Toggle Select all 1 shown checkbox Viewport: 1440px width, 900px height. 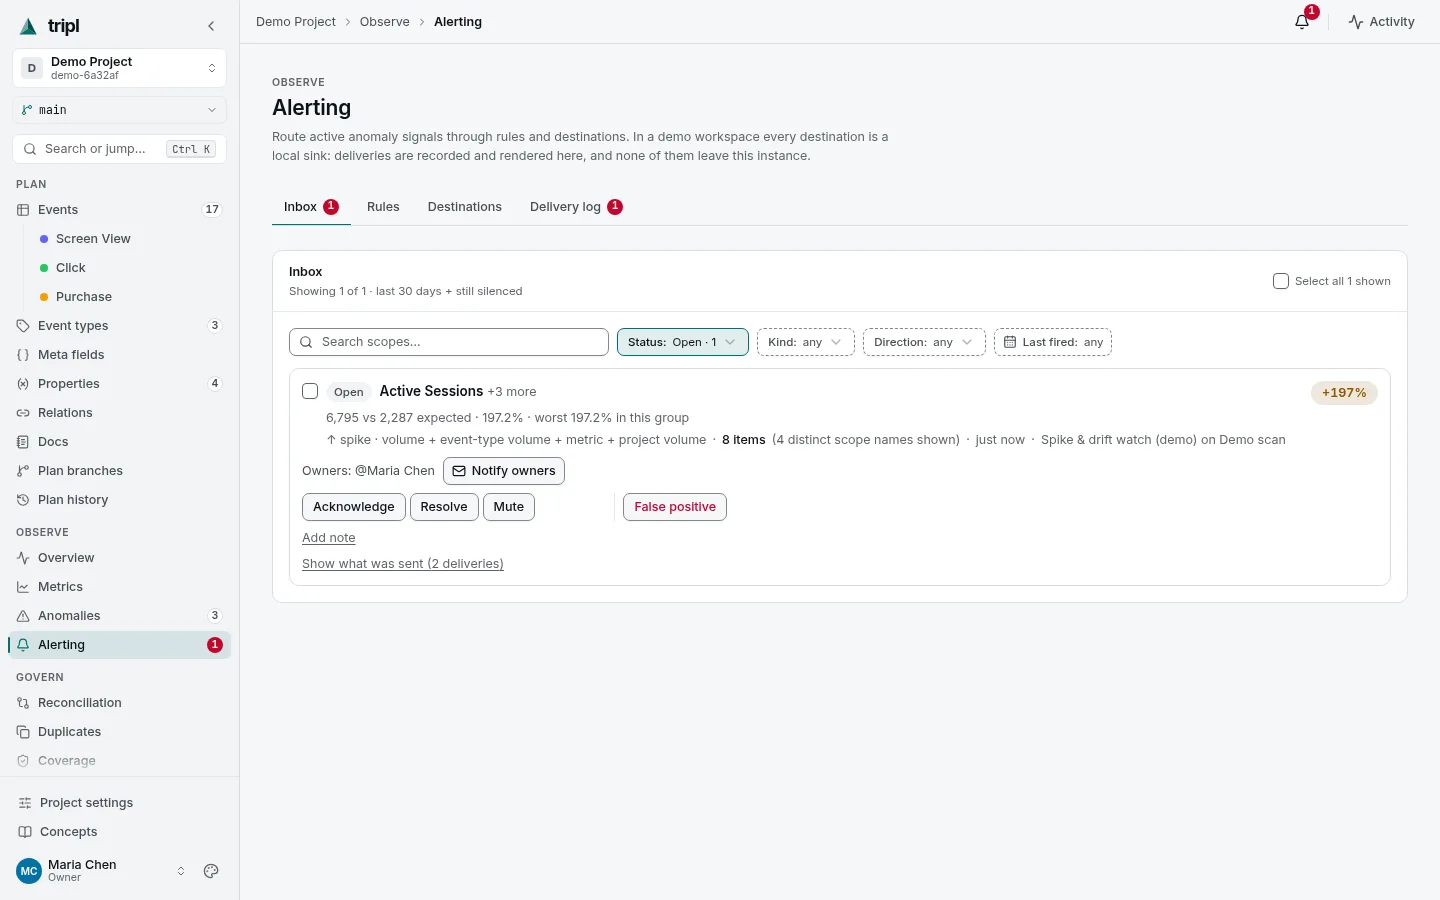[1281, 281]
